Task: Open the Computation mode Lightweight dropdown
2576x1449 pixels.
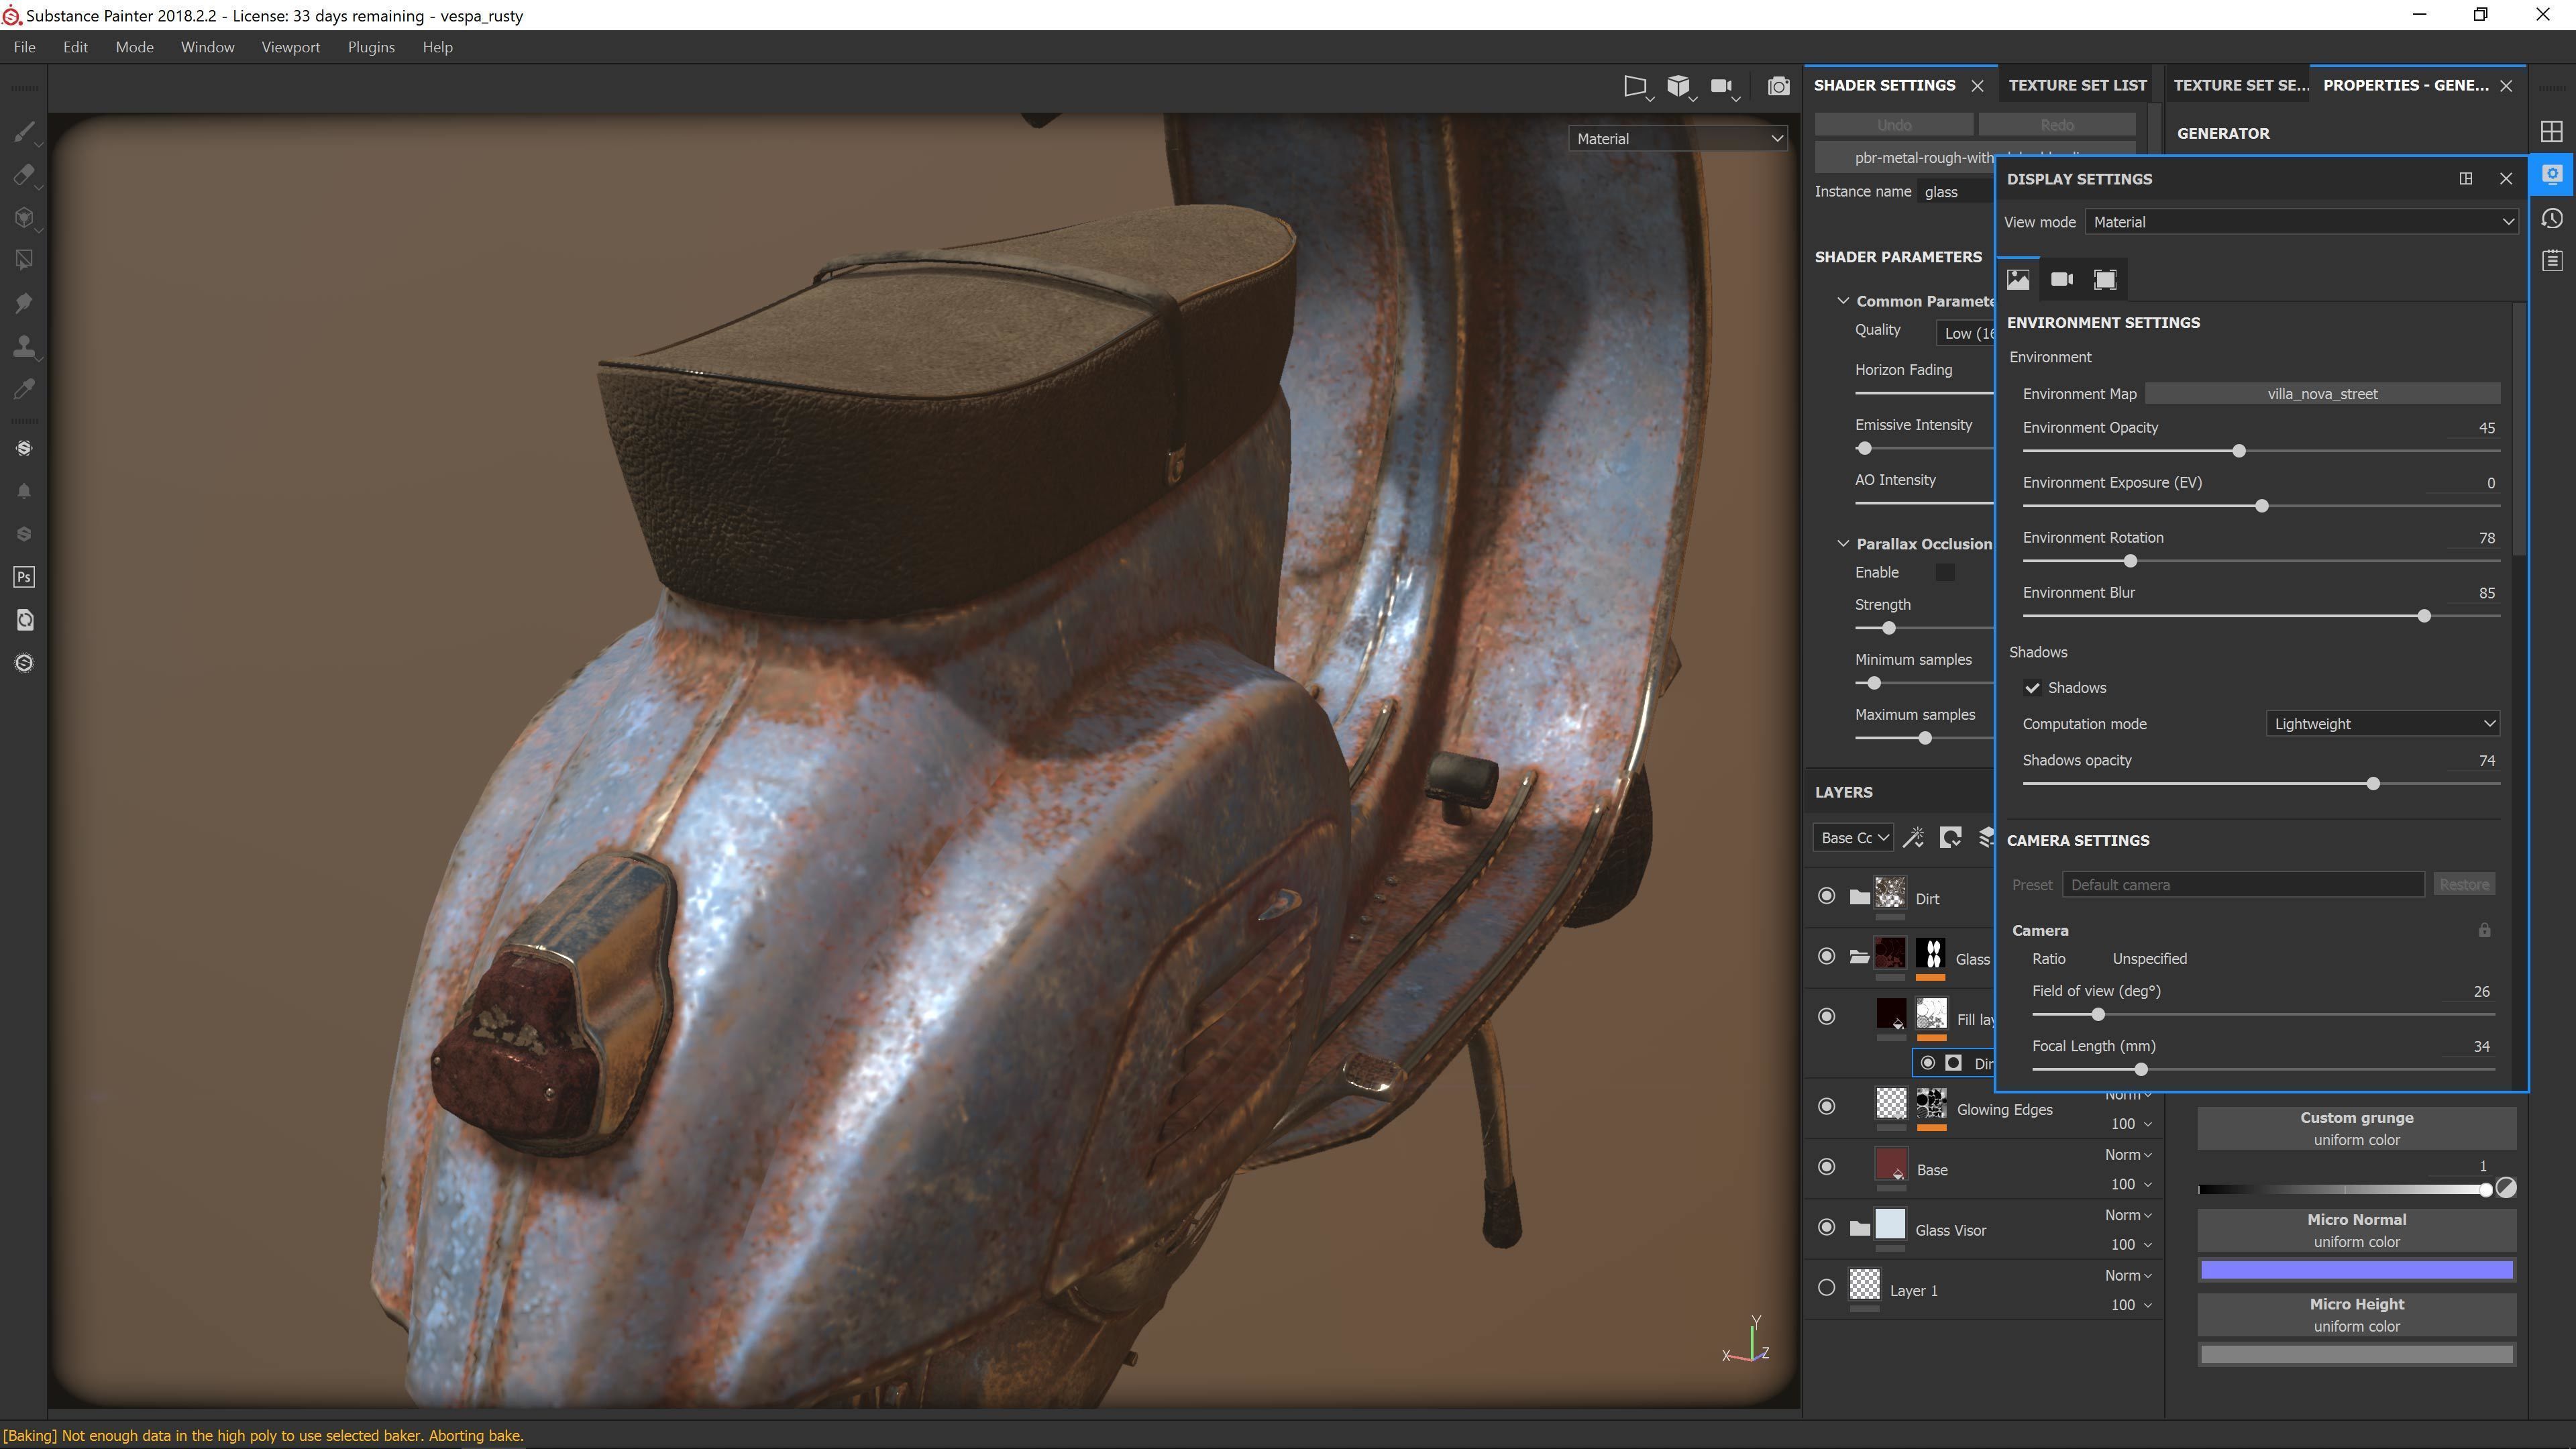Action: click(x=2383, y=724)
